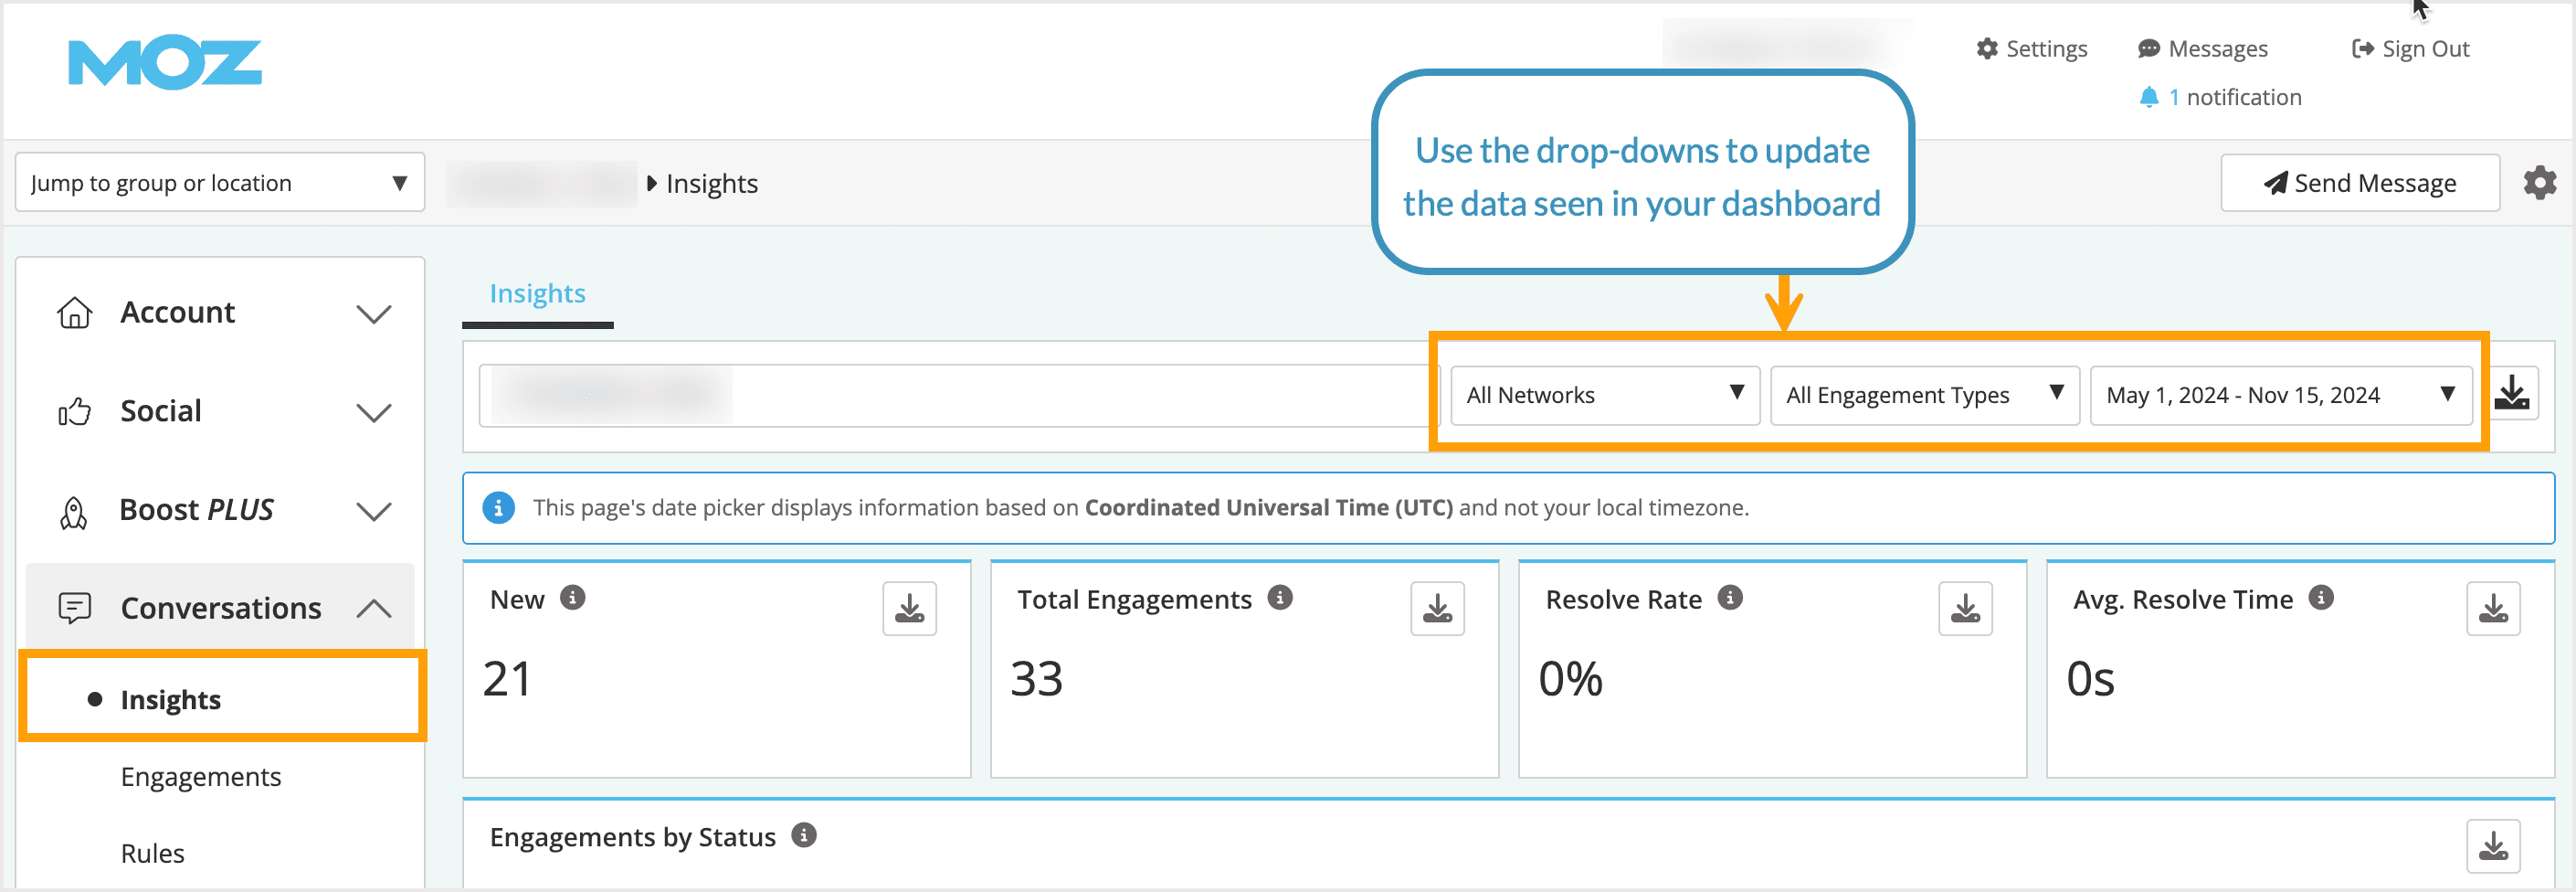Click the Send Message button
This screenshot has height=892, width=2576.
(x=2360, y=182)
